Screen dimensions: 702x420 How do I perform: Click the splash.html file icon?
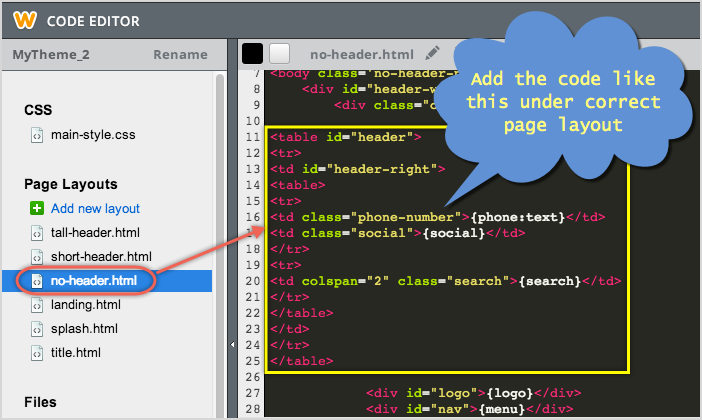pos(37,328)
